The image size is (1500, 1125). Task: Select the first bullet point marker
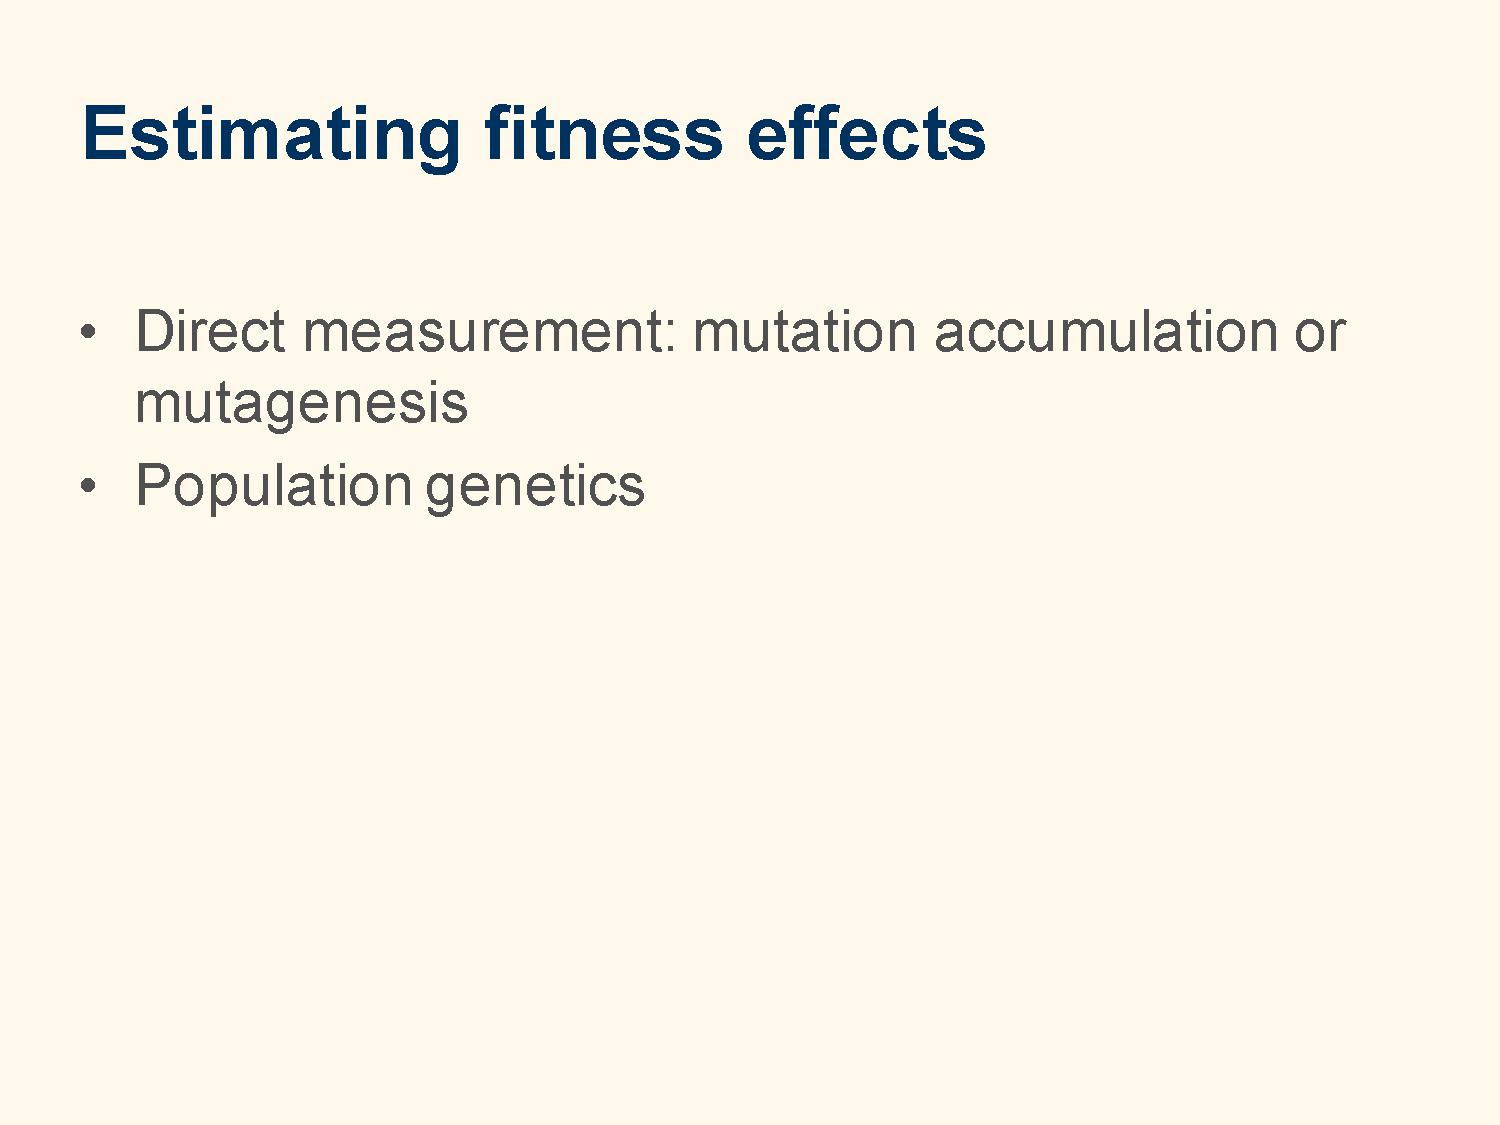point(89,331)
